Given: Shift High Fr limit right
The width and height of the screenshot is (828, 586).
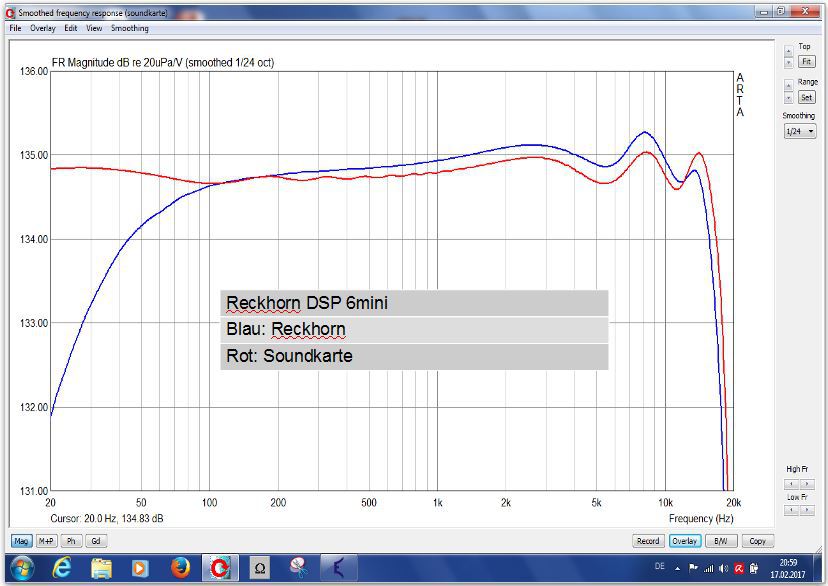Looking at the screenshot, I should (806, 484).
